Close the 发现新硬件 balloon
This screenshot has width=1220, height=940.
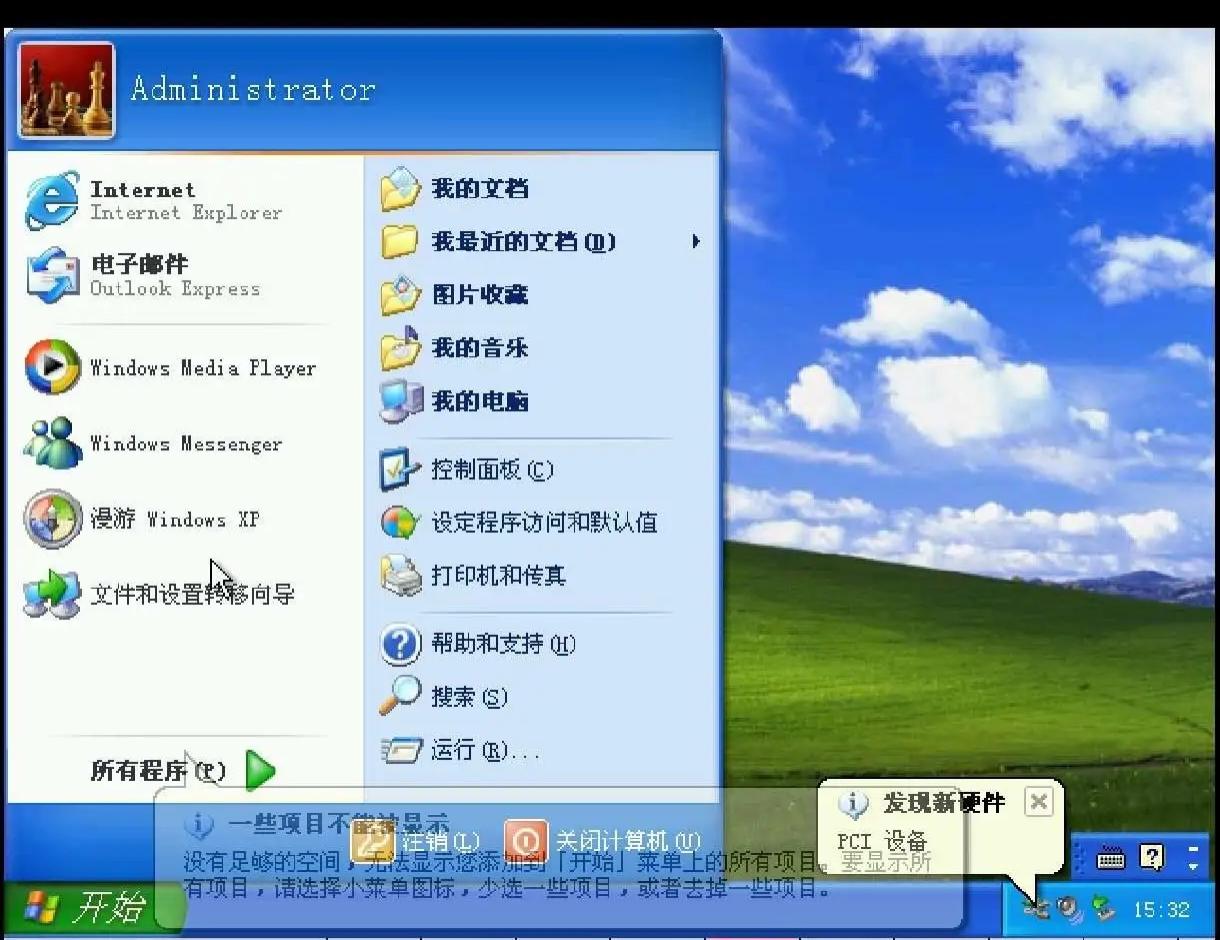1039,802
